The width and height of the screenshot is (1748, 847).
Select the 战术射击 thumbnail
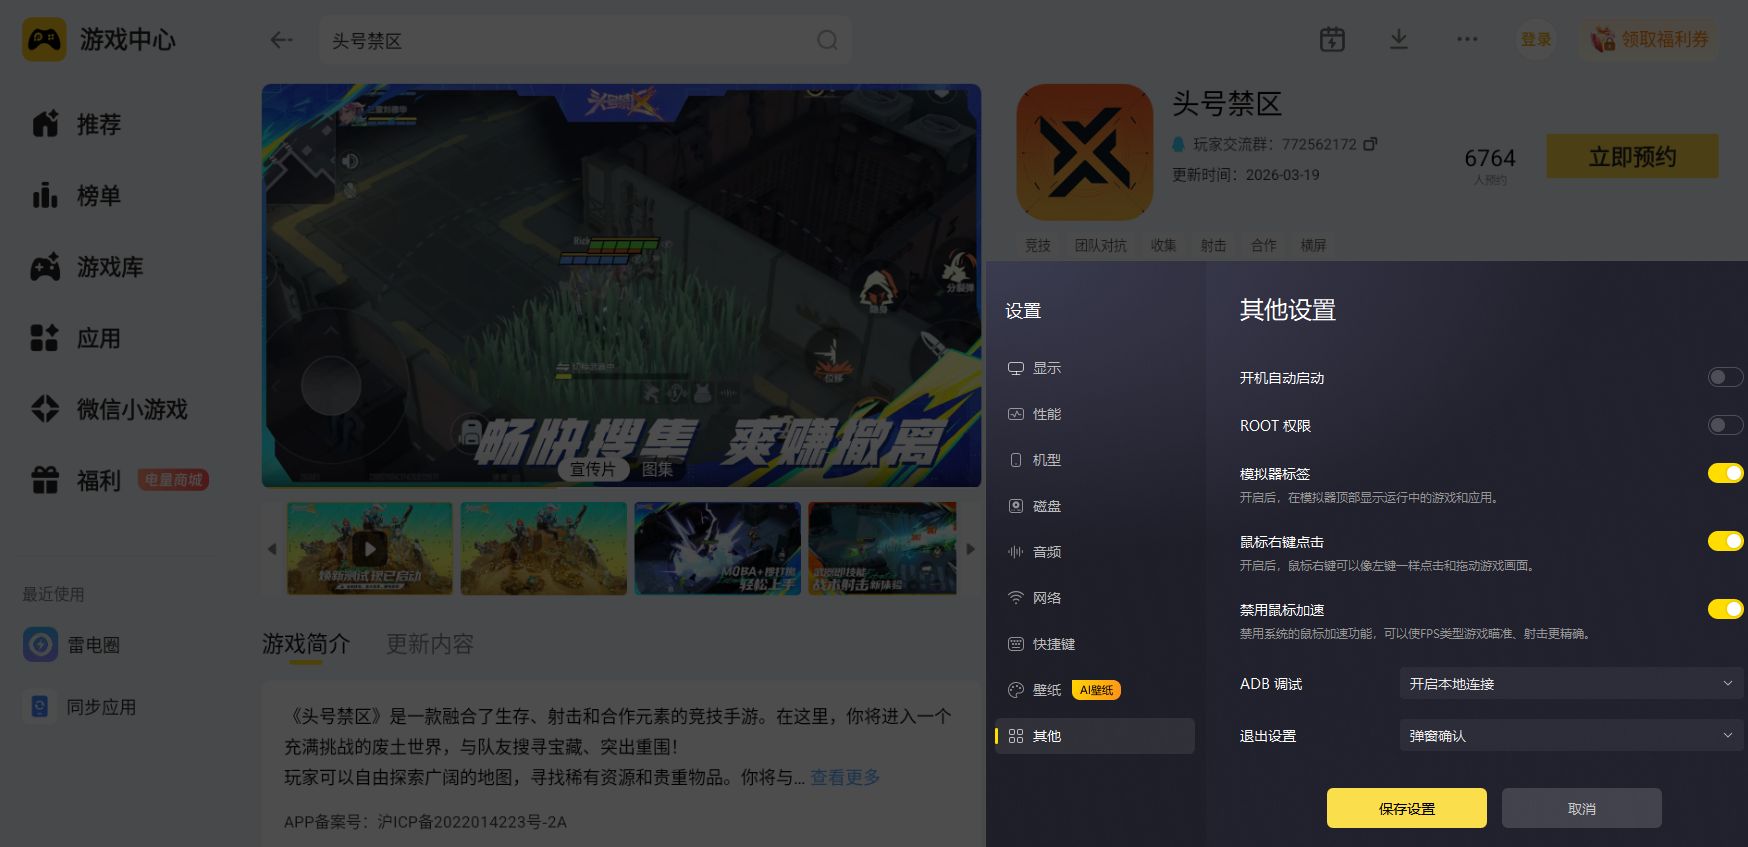pos(883,548)
